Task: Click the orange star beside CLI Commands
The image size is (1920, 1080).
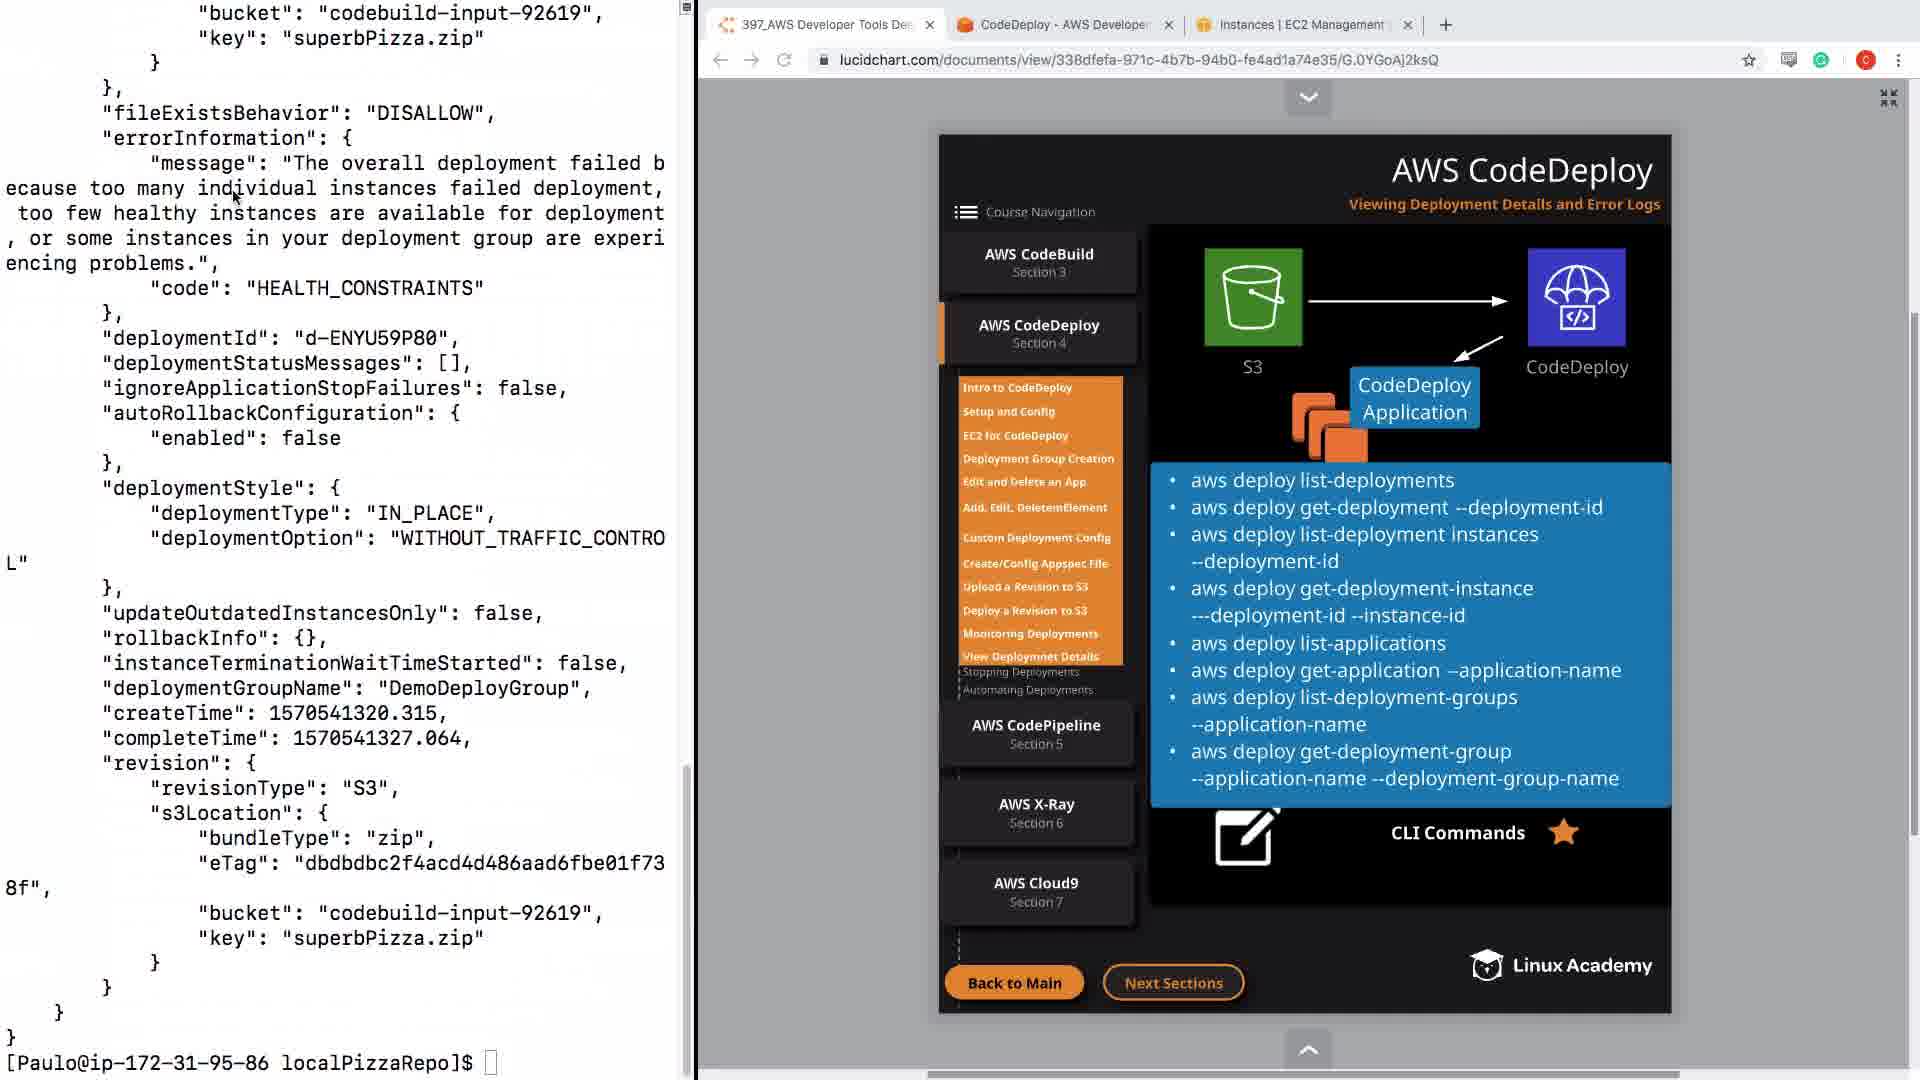Action: [1563, 832]
